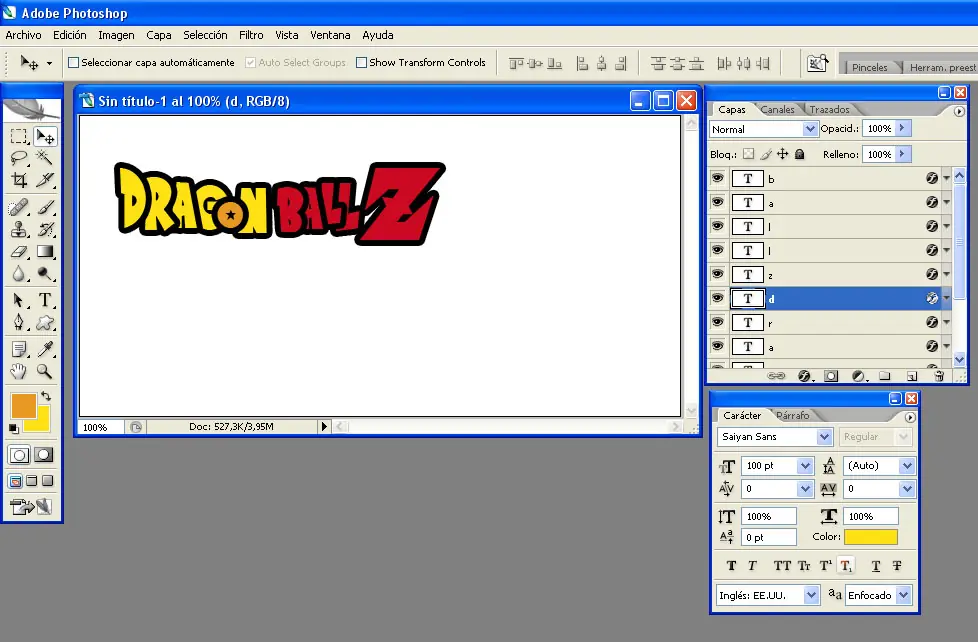This screenshot has width=978, height=642.
Task: Click the delete layer trash icon
Action: [x=939, y=376]
